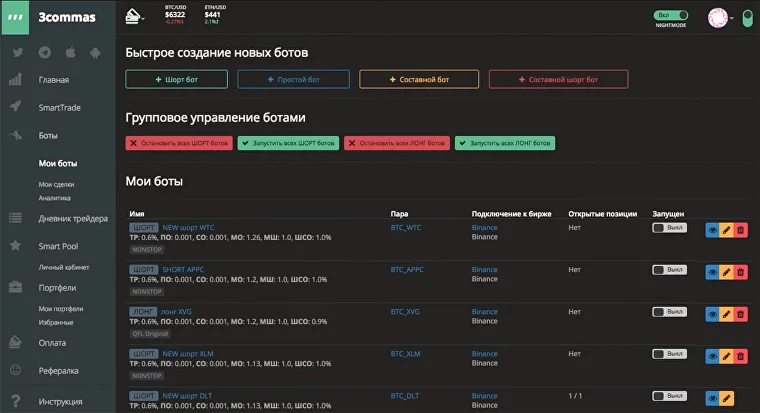Screen dimensions: 760x413
Task: View the NEW шорт WTC bot (eye icon)
Action: point(712,229)
